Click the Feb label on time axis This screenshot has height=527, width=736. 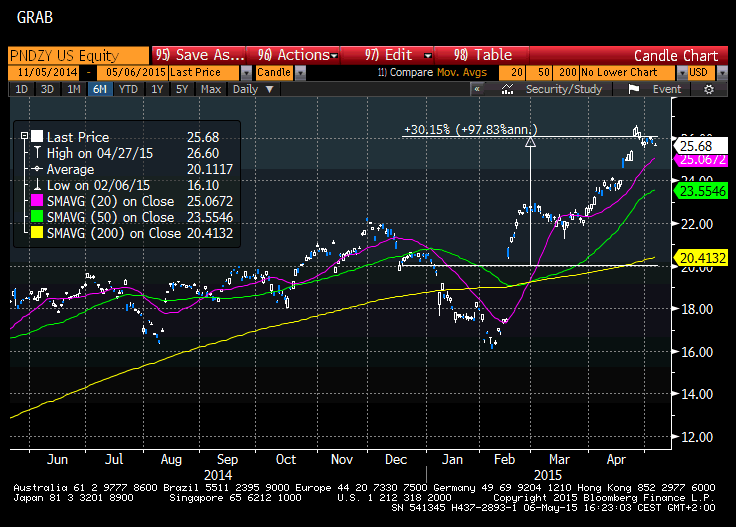[x=505, y=459]
